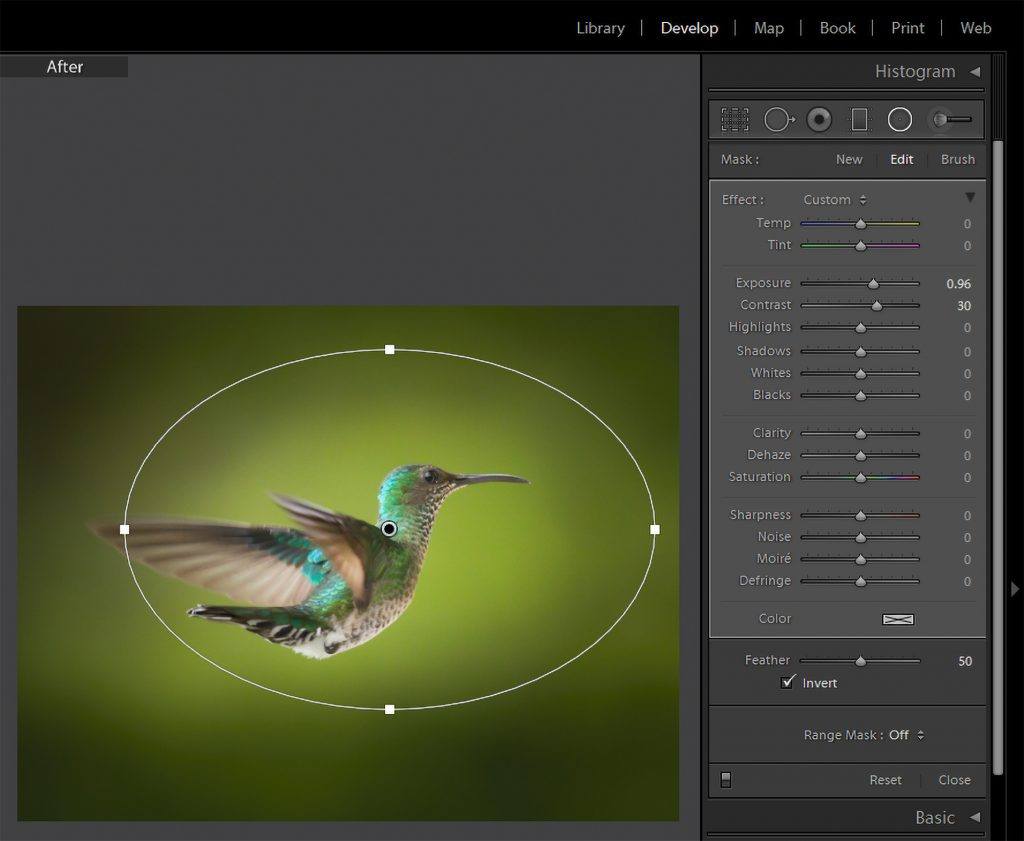1024x841 pixels.
Task: Open the Effect Custom preset dropdown
Action: [x=835, y=200]
